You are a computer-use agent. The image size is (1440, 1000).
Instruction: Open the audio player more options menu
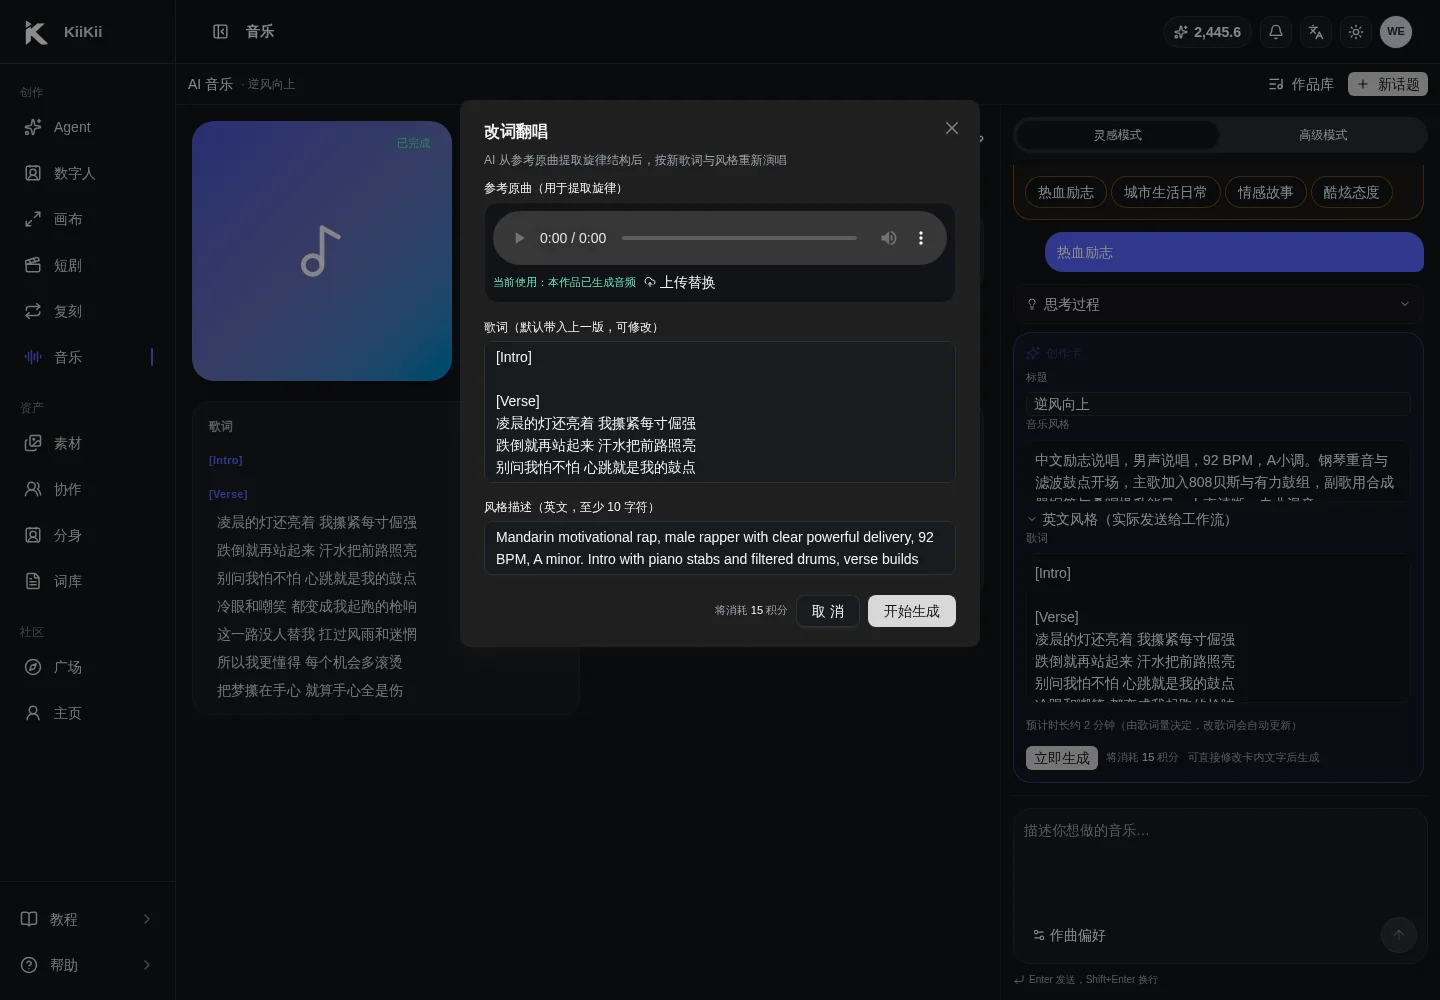click(921, 238)
